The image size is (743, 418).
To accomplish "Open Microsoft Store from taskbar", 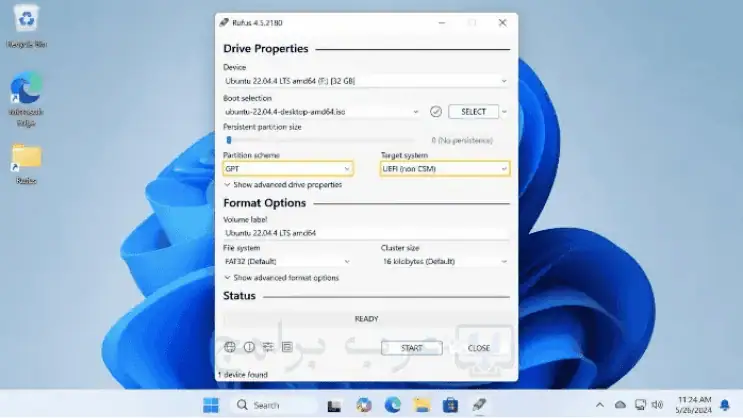I will pos(450,405).
